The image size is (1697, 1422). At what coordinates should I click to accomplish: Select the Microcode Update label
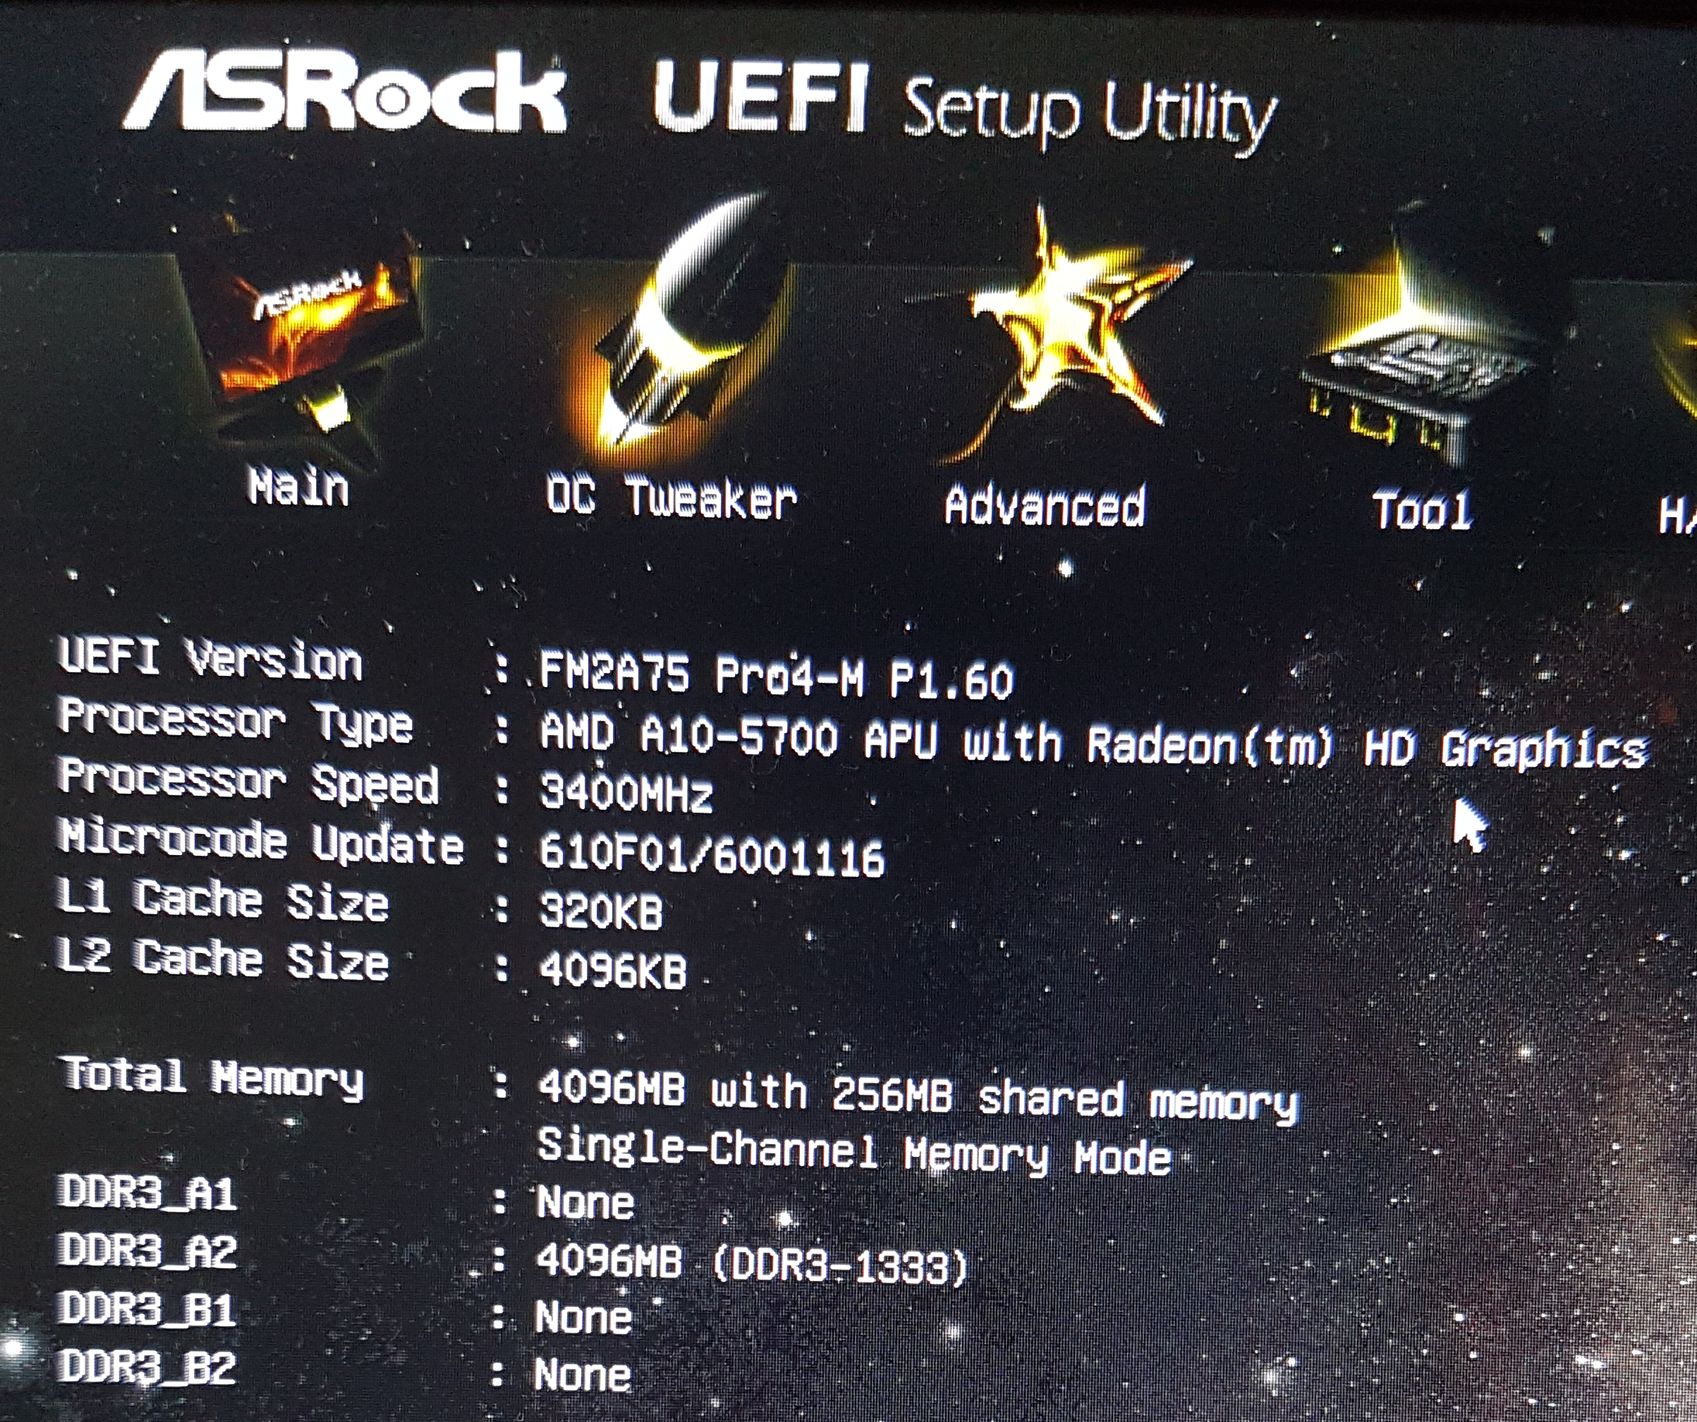click(x=261, y=841)
